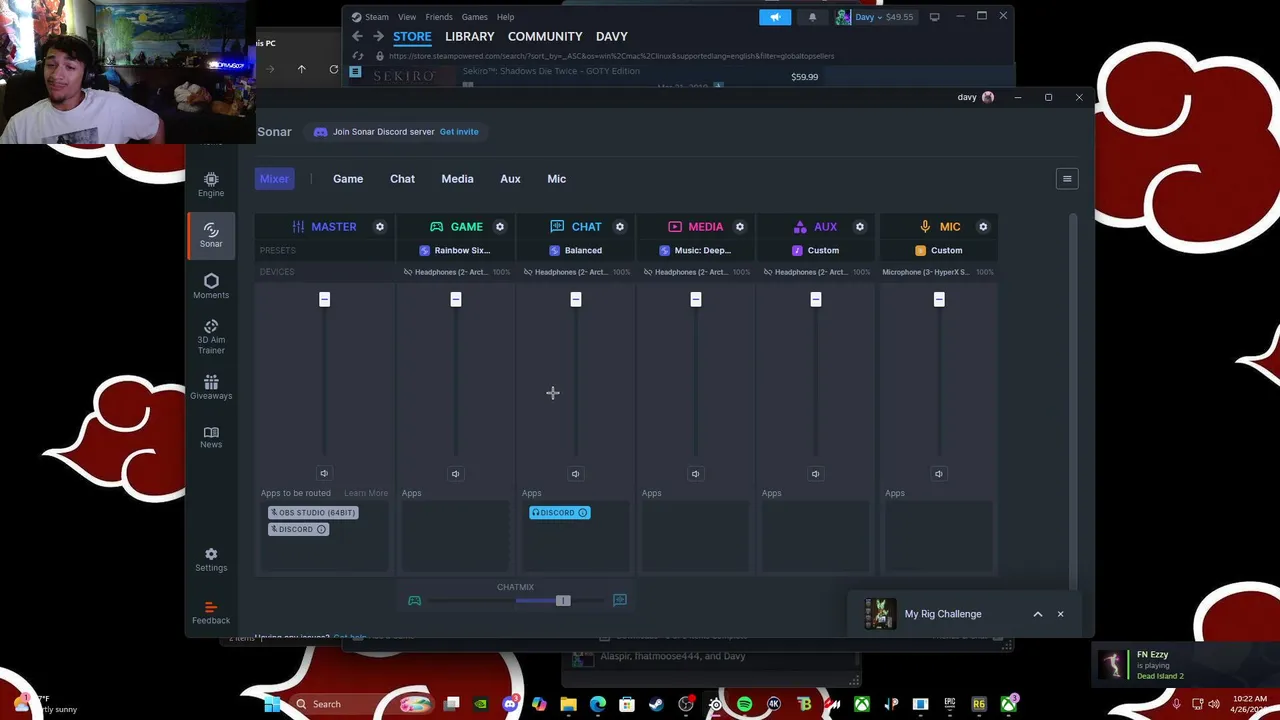Open AUX channel settings gear
Image resolution: width=1280 pixels, height=720 pixels.
[860, 227]
